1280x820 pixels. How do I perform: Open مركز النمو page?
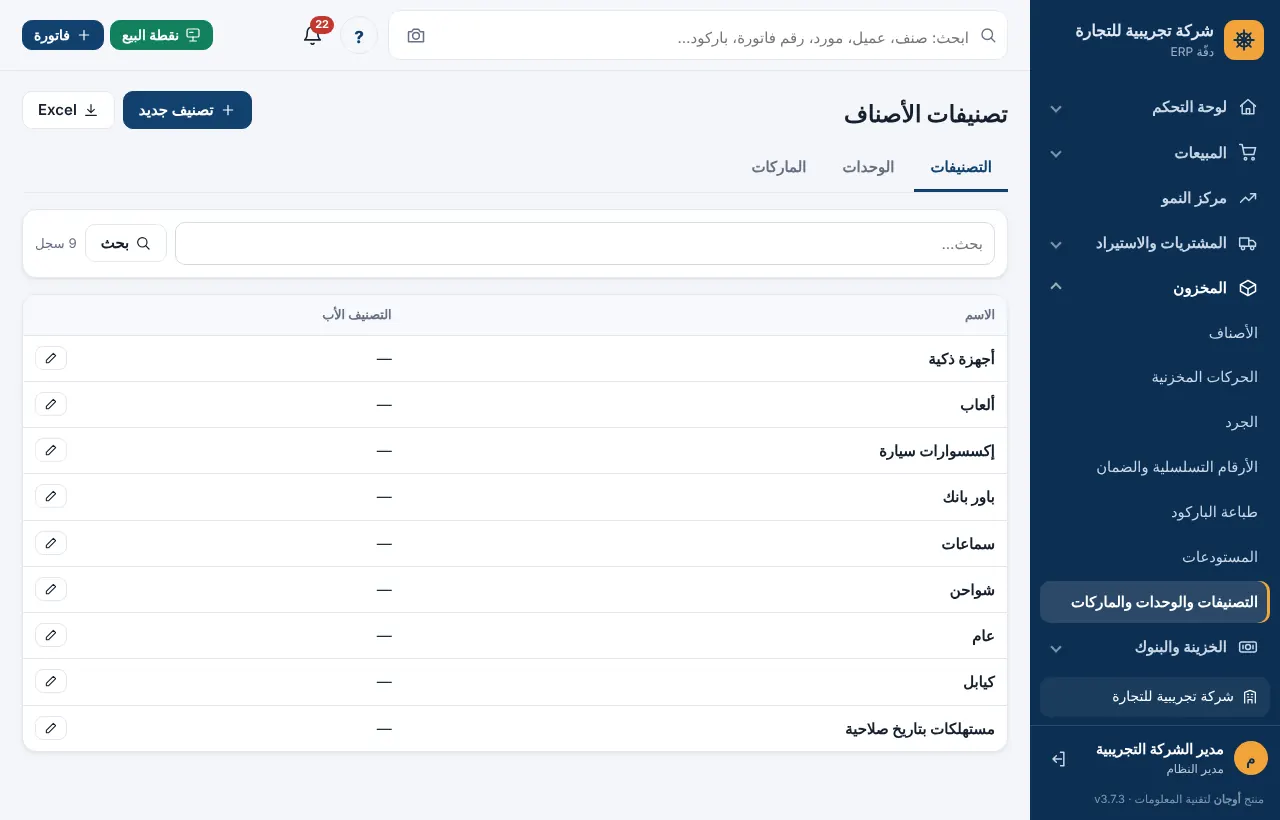(1155, 198)
